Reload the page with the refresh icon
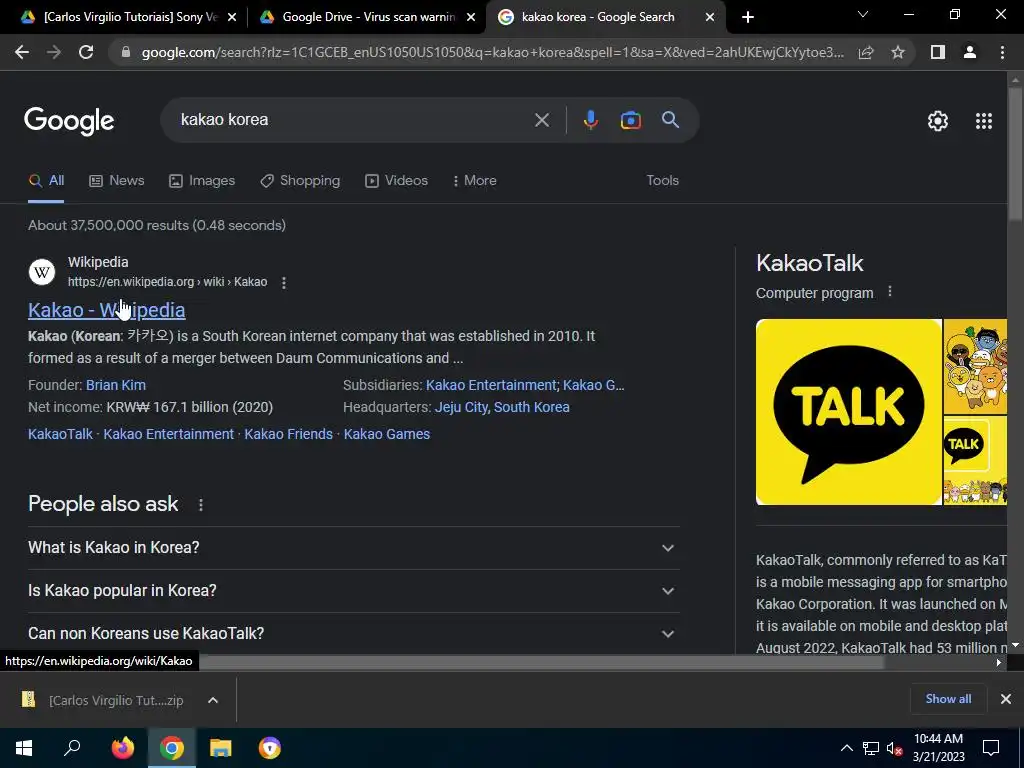 coord(86,52)
